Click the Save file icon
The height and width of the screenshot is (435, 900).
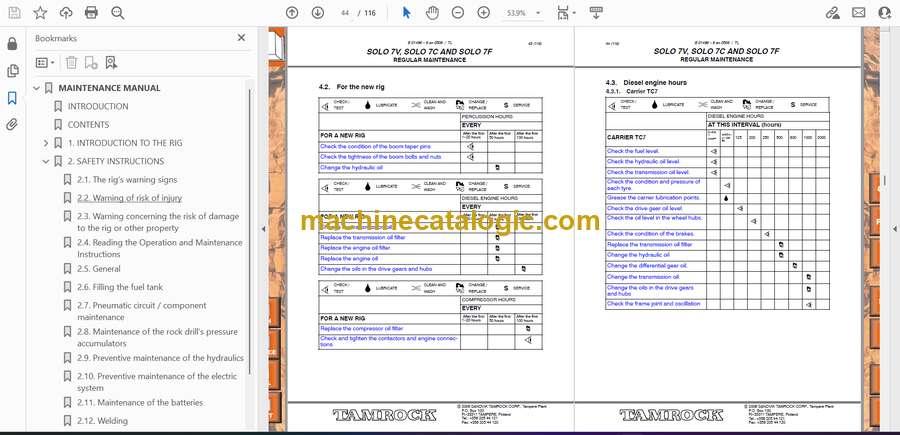coord(14,13)
